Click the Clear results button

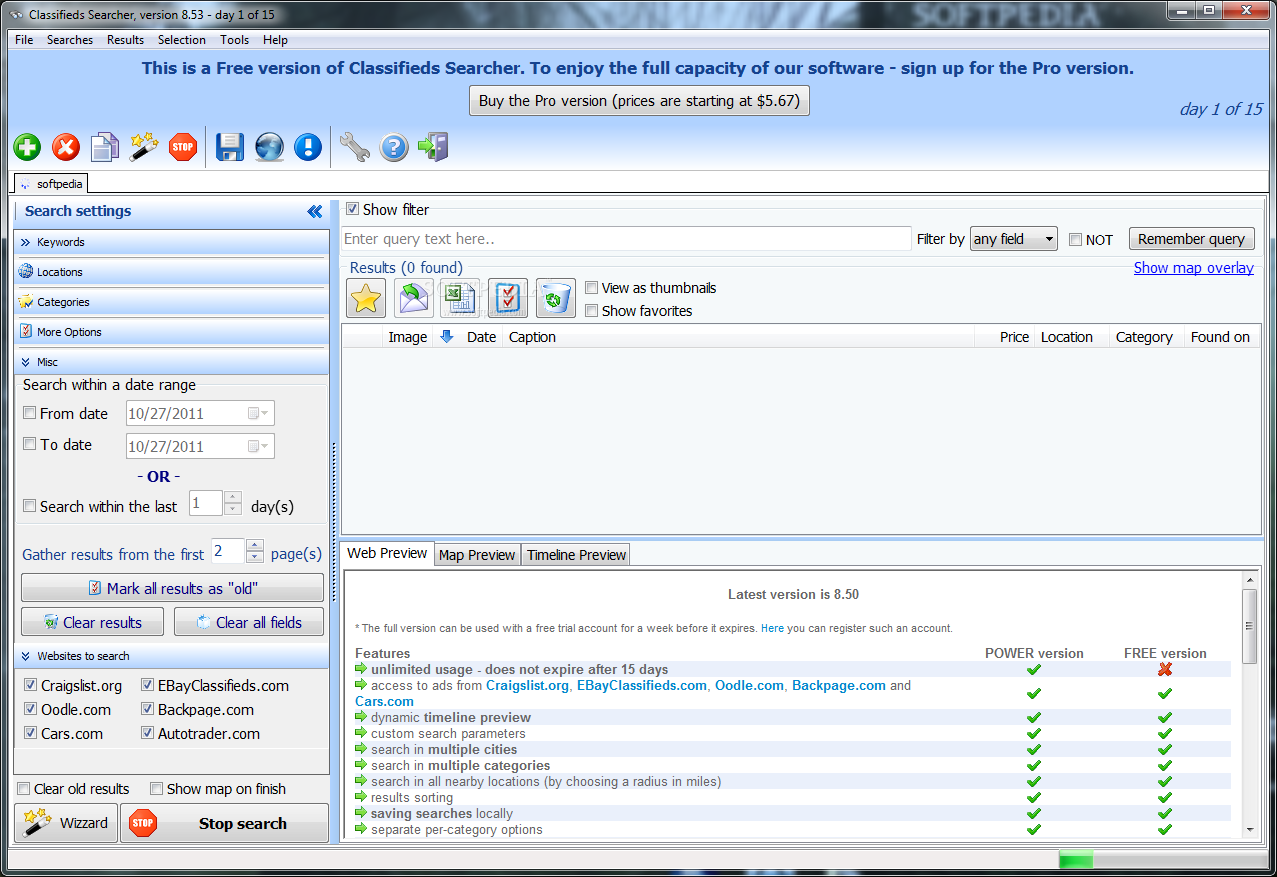tap(93, 622)
